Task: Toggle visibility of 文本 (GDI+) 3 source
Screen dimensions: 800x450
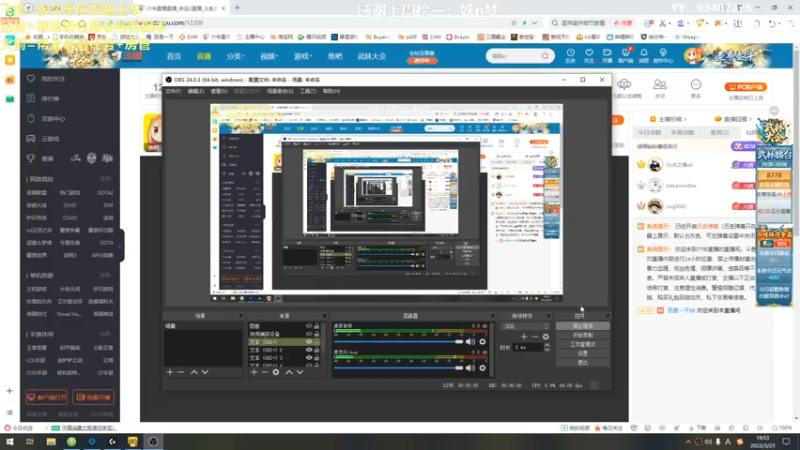Action: tap(309, 358)
